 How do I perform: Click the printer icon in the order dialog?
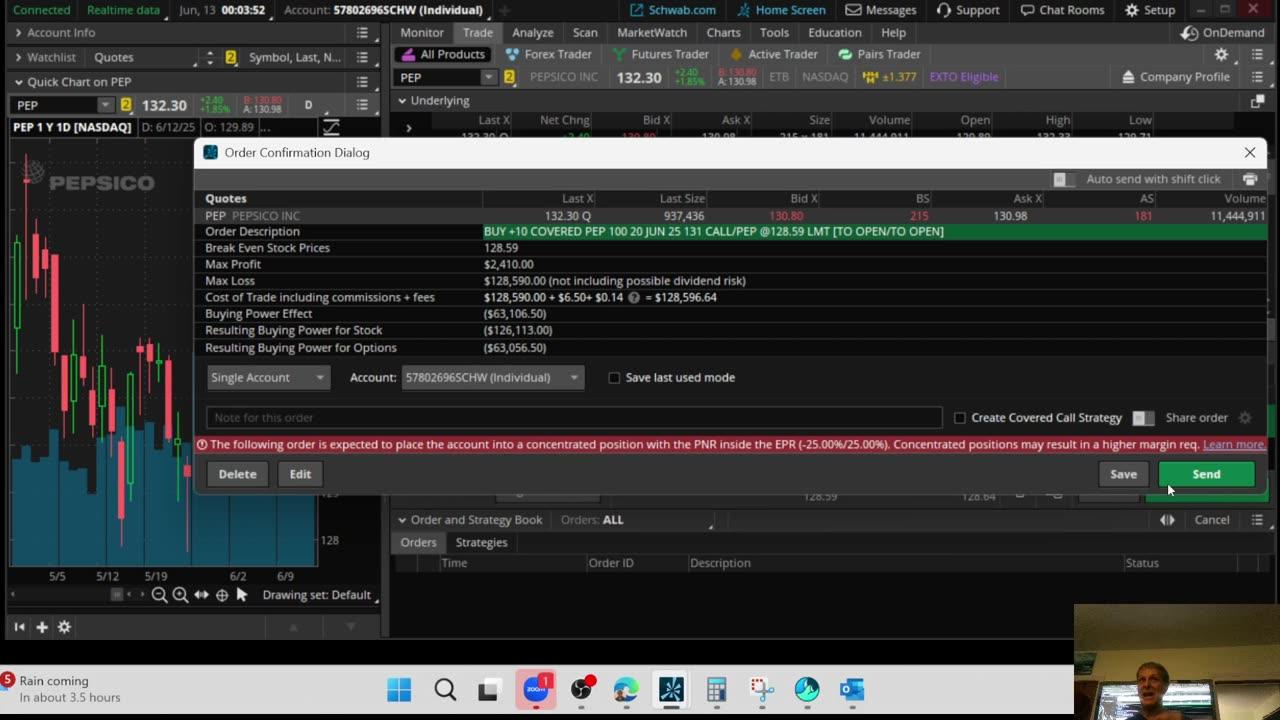click(x=1249, y=179)
